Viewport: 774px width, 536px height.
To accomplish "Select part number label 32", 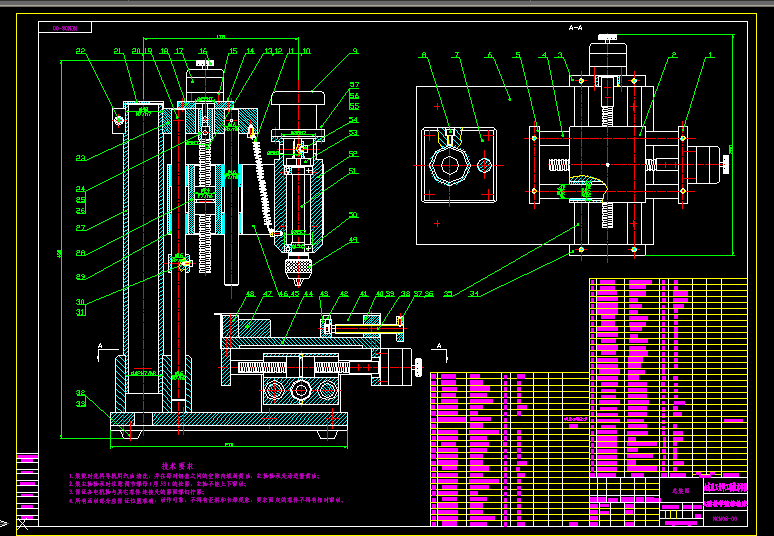I will 80,393.
